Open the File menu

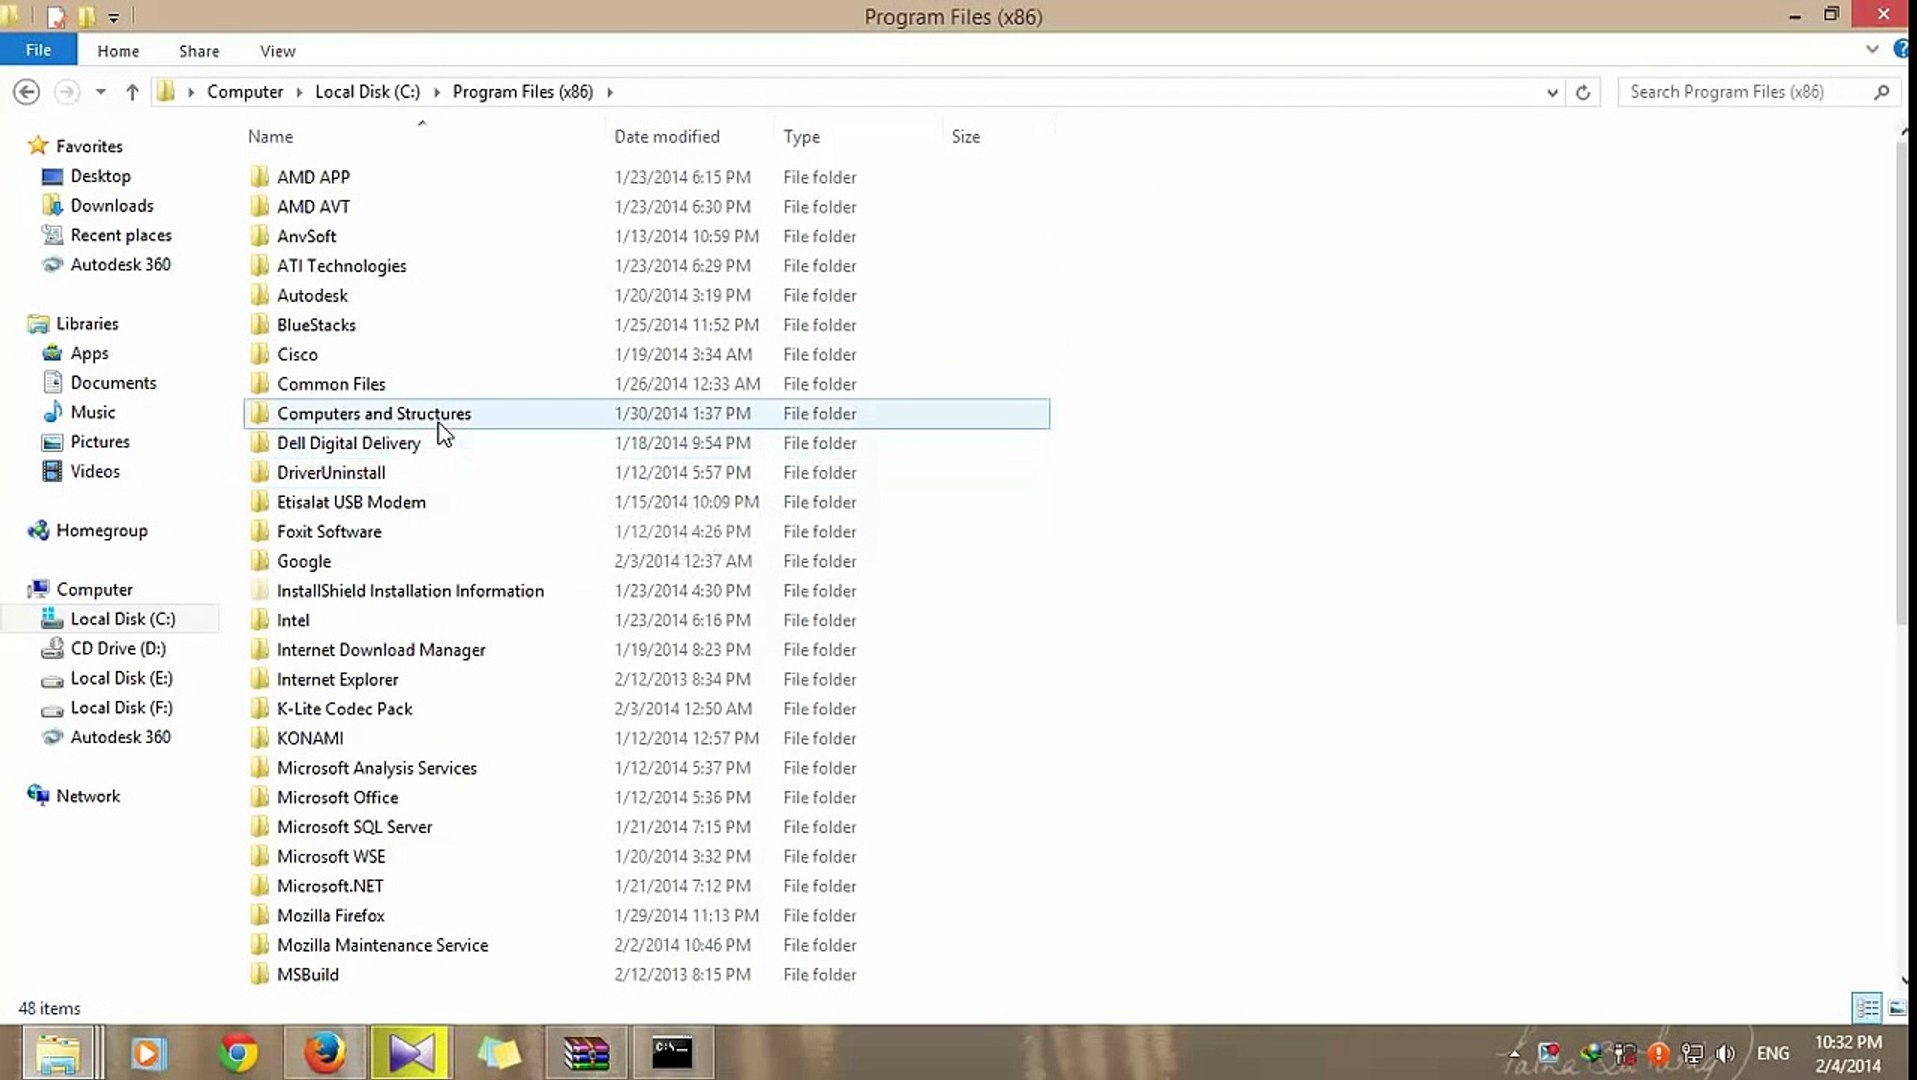[x=38, y=50]
